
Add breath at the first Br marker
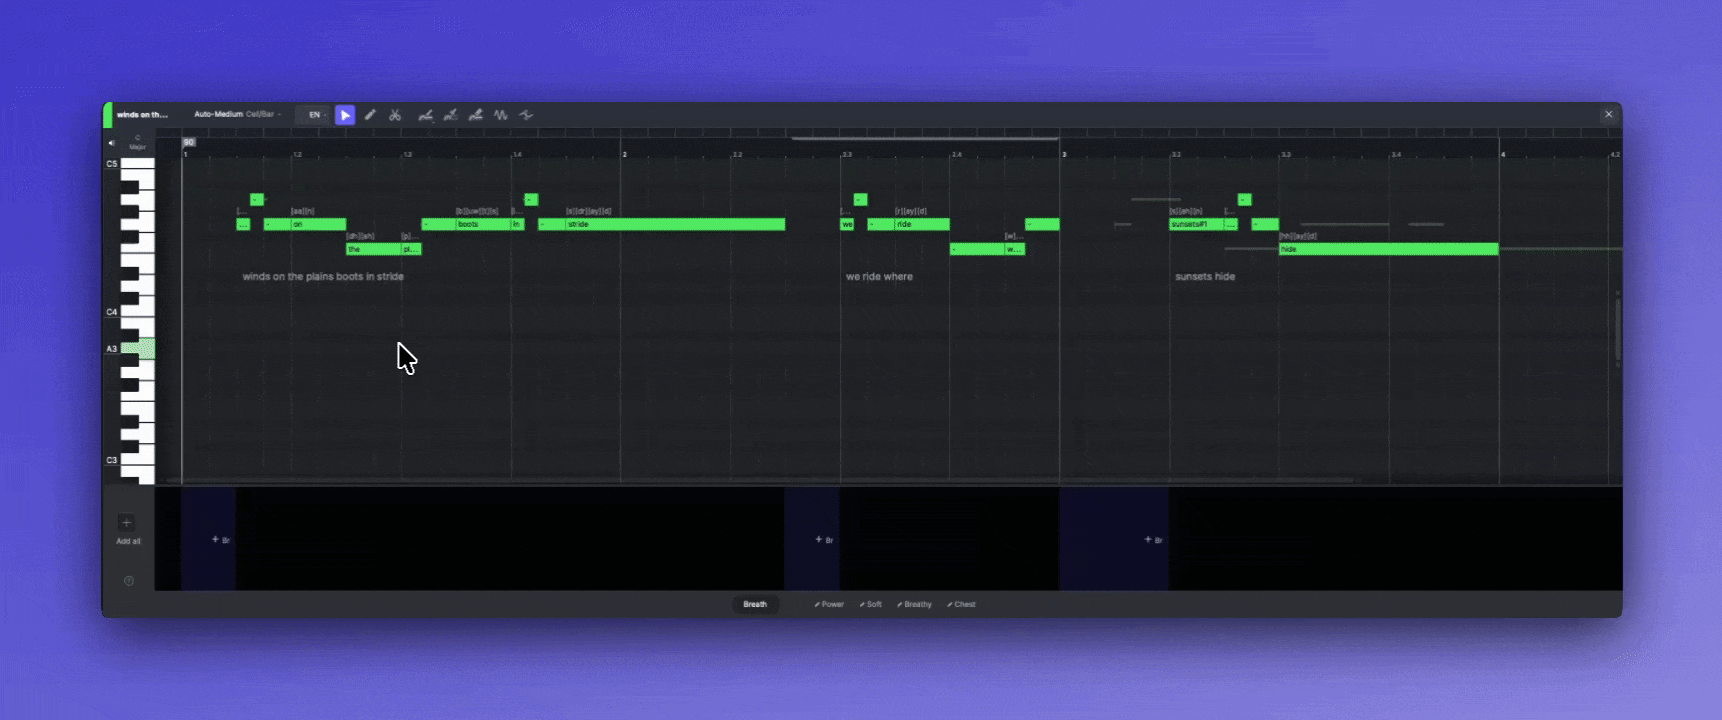pos(220,540)
